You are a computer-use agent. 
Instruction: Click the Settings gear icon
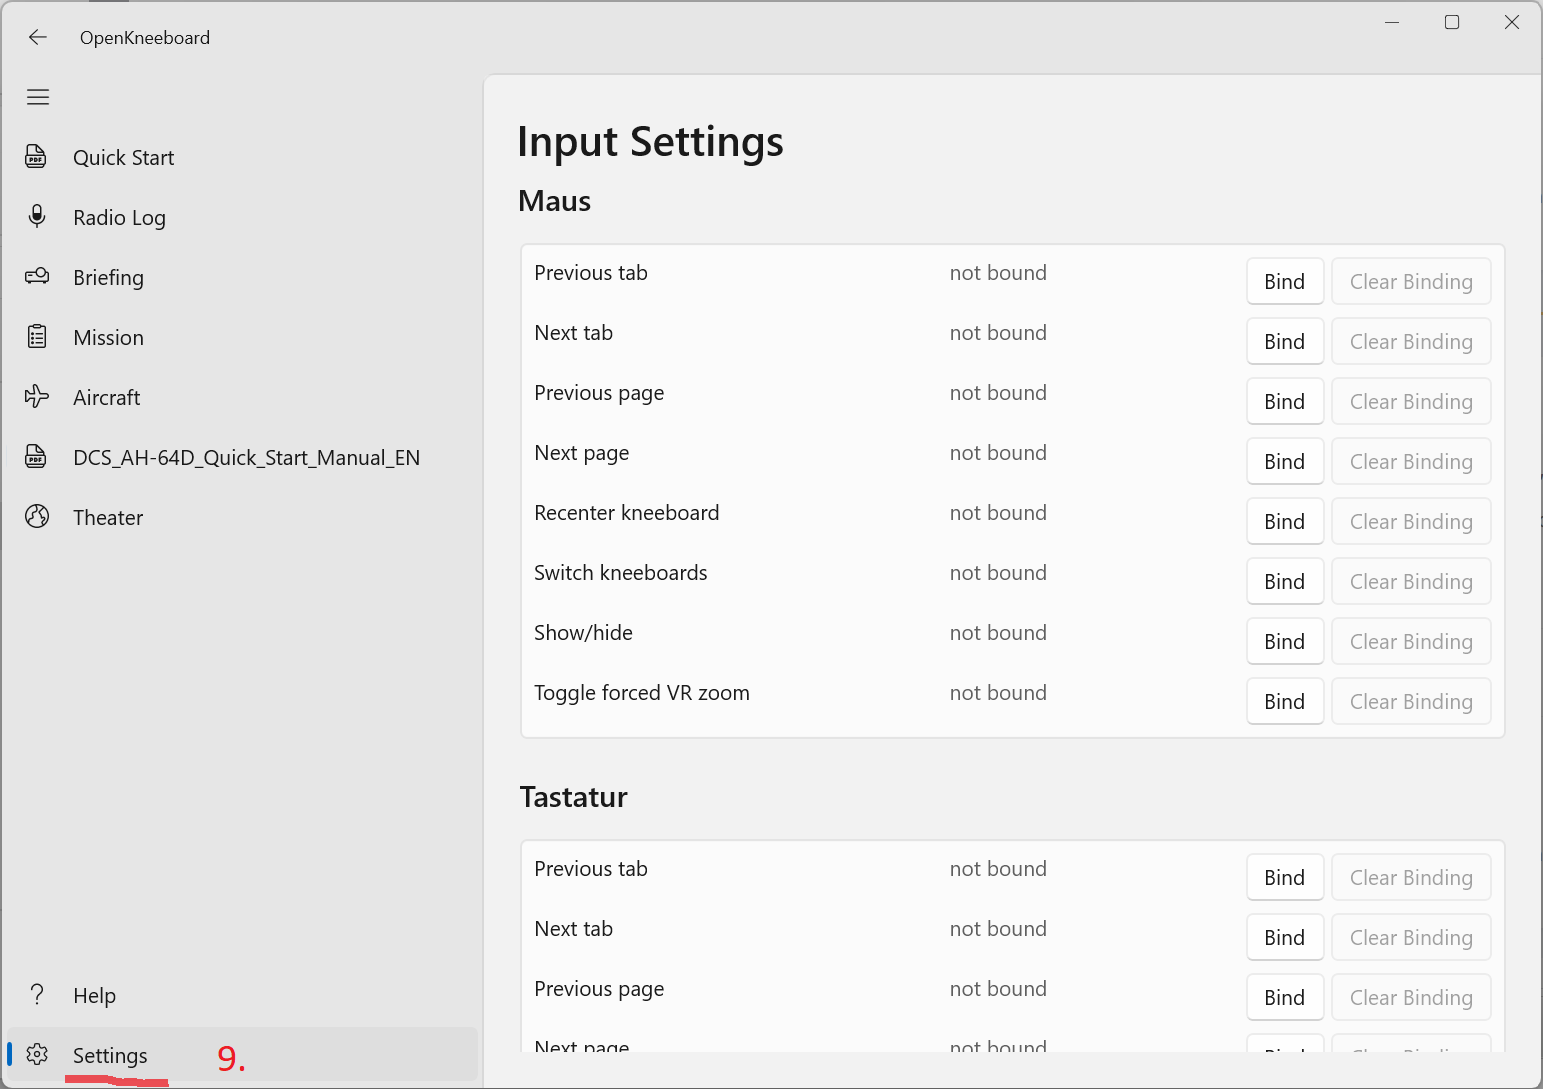tap(37, 1055)
